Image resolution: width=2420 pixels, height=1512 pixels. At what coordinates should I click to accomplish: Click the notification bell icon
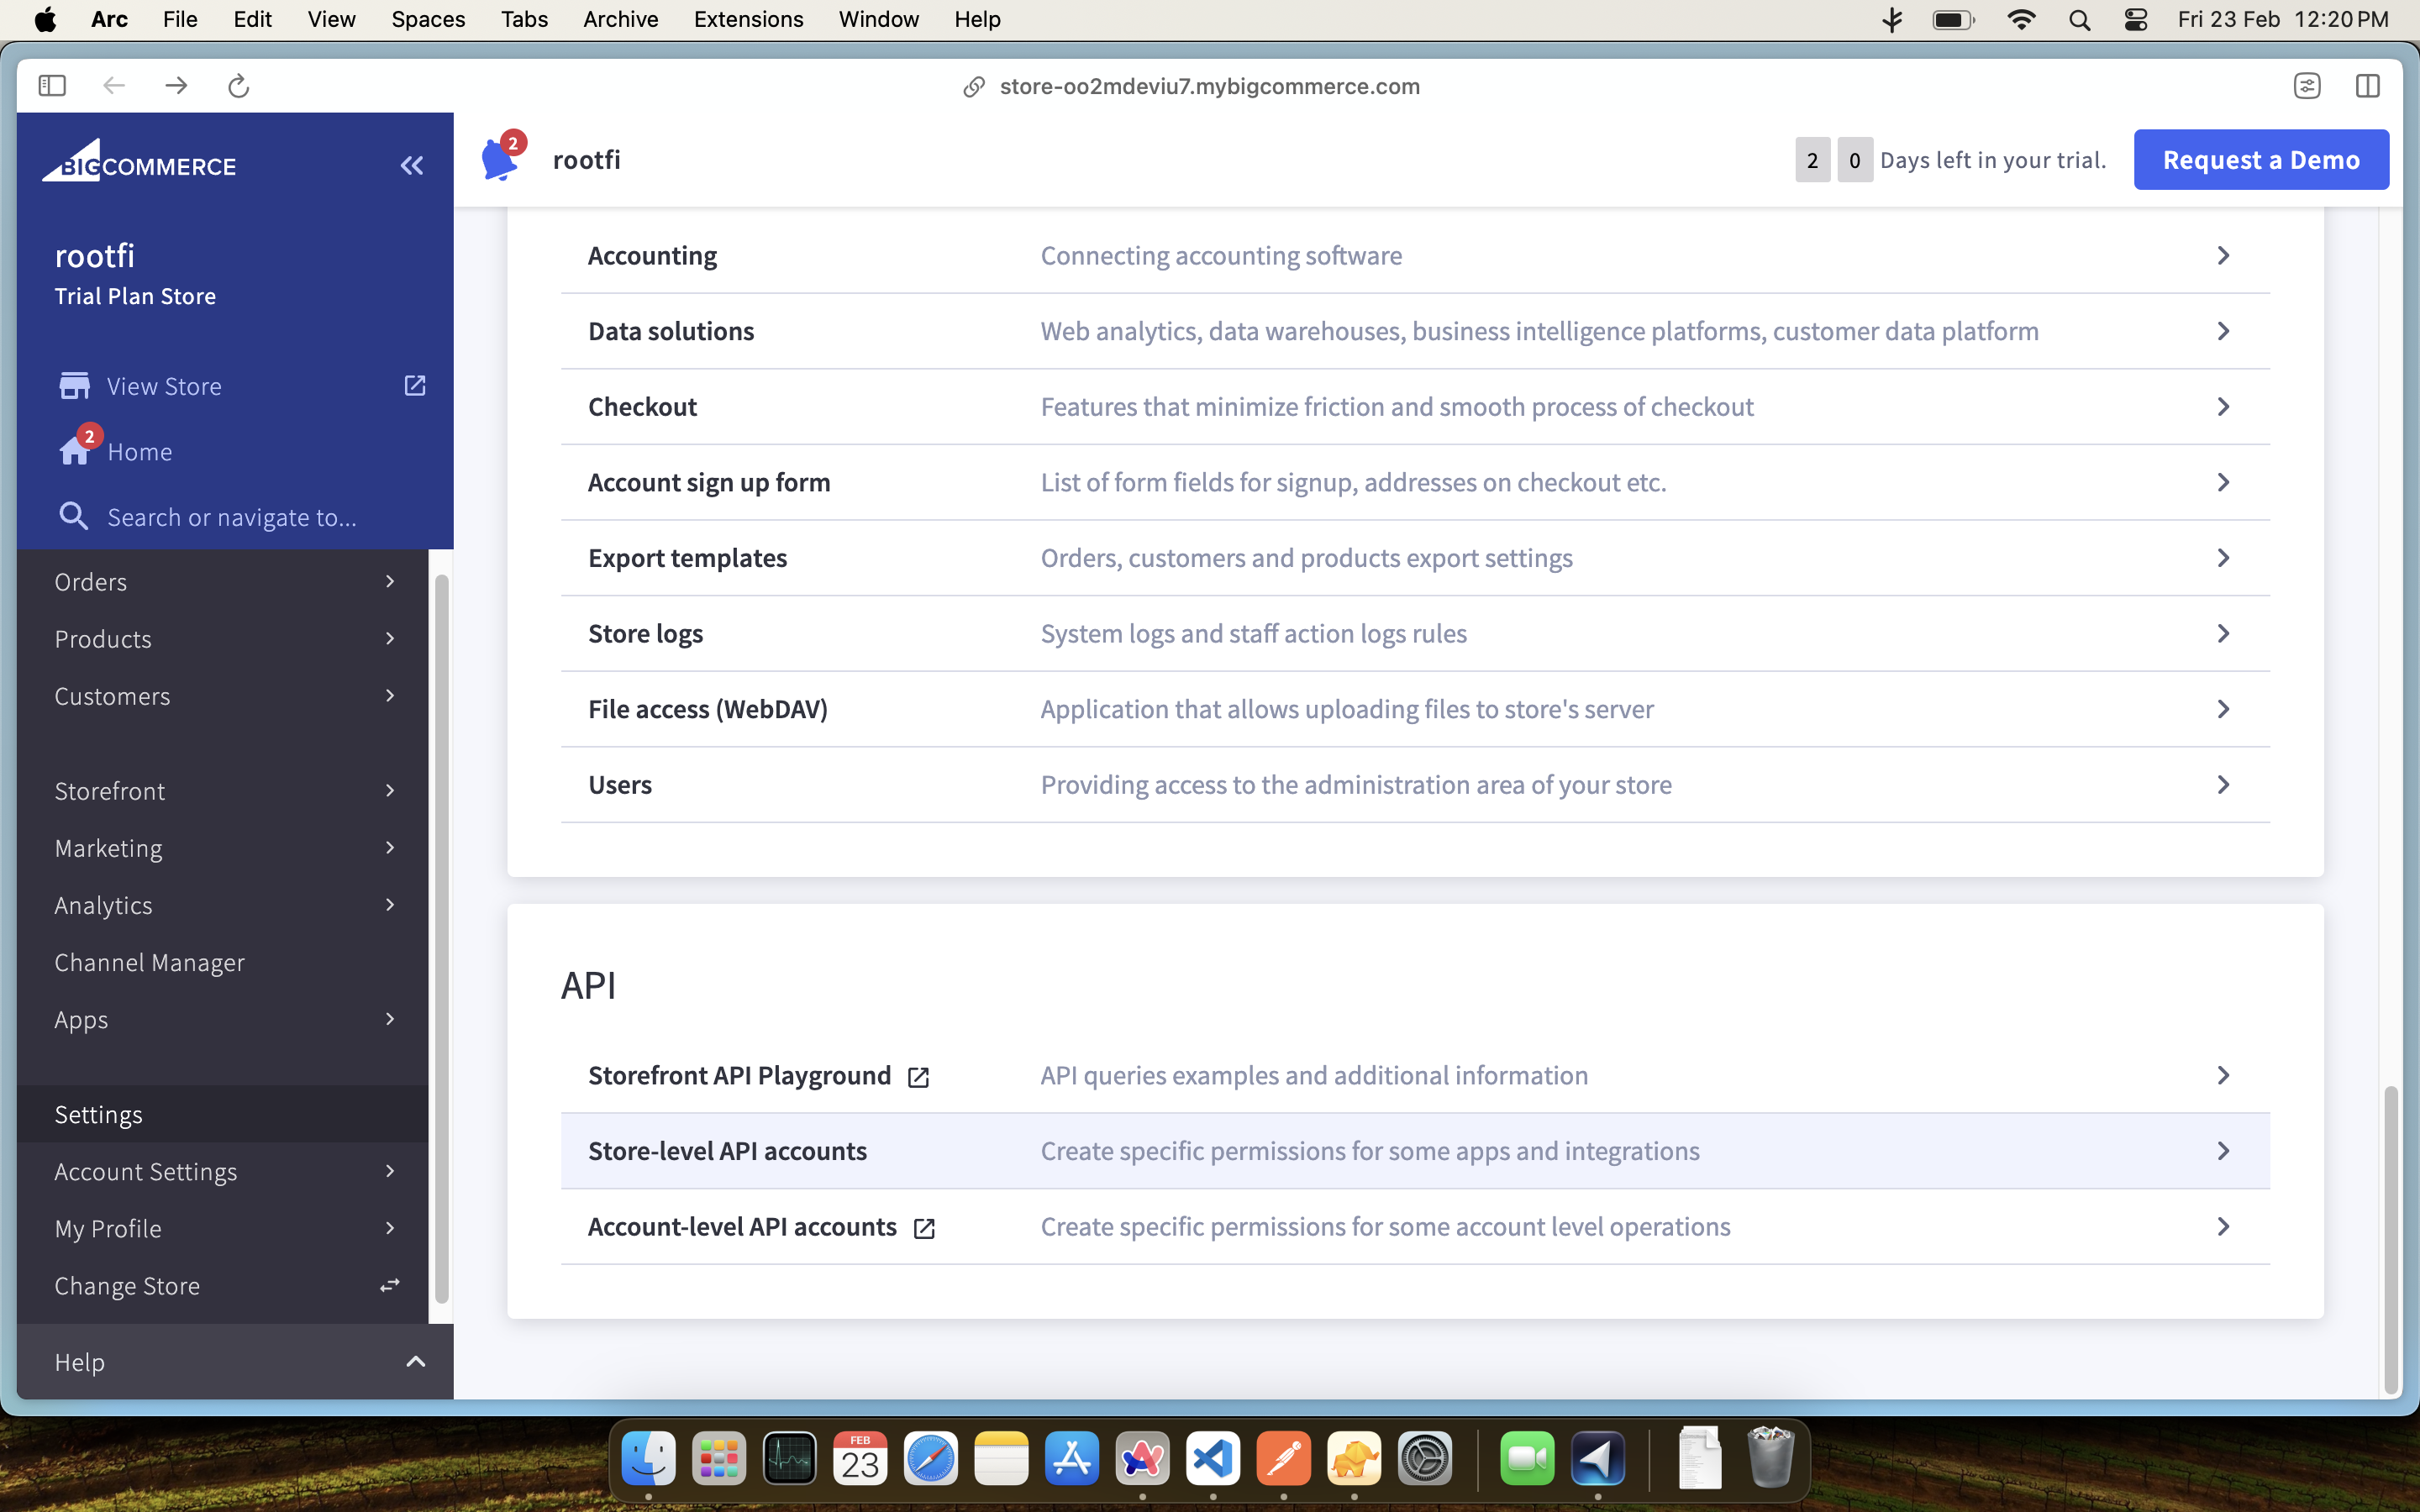pos(499,159)
